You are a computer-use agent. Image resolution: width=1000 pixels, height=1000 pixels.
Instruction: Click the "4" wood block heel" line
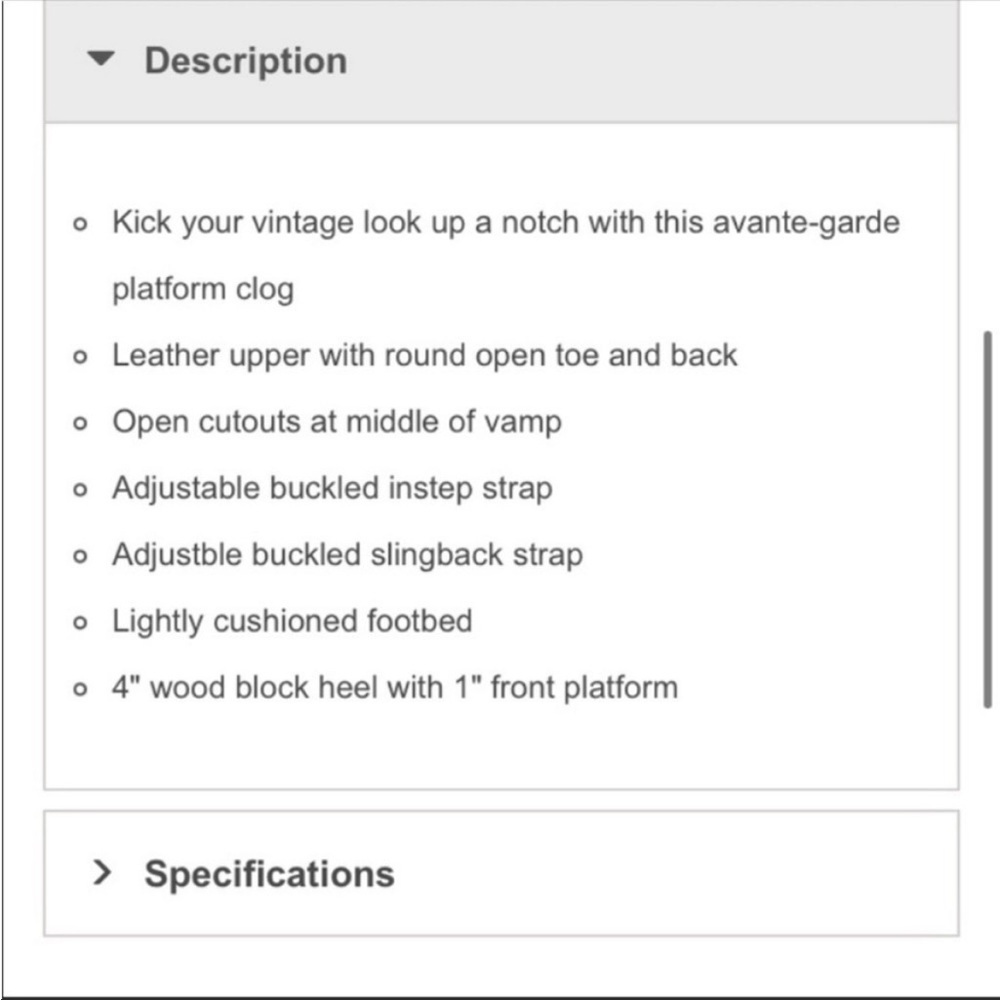(395, 688)
